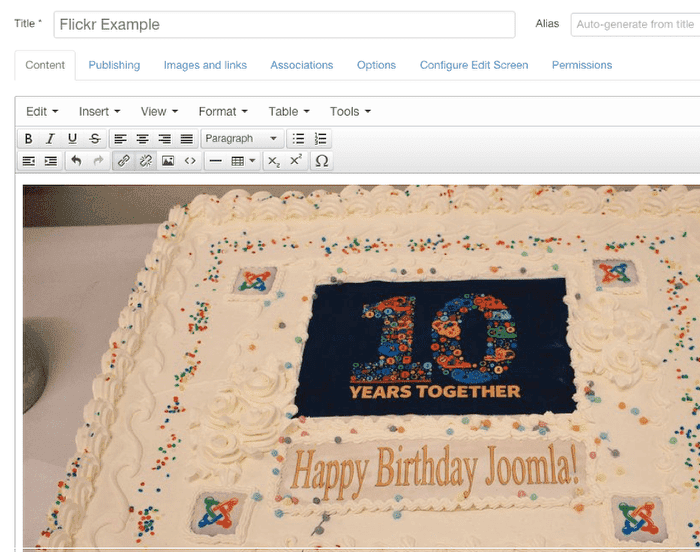Switch to Images and links tab
700x552 pixels.
click(205, 65)
